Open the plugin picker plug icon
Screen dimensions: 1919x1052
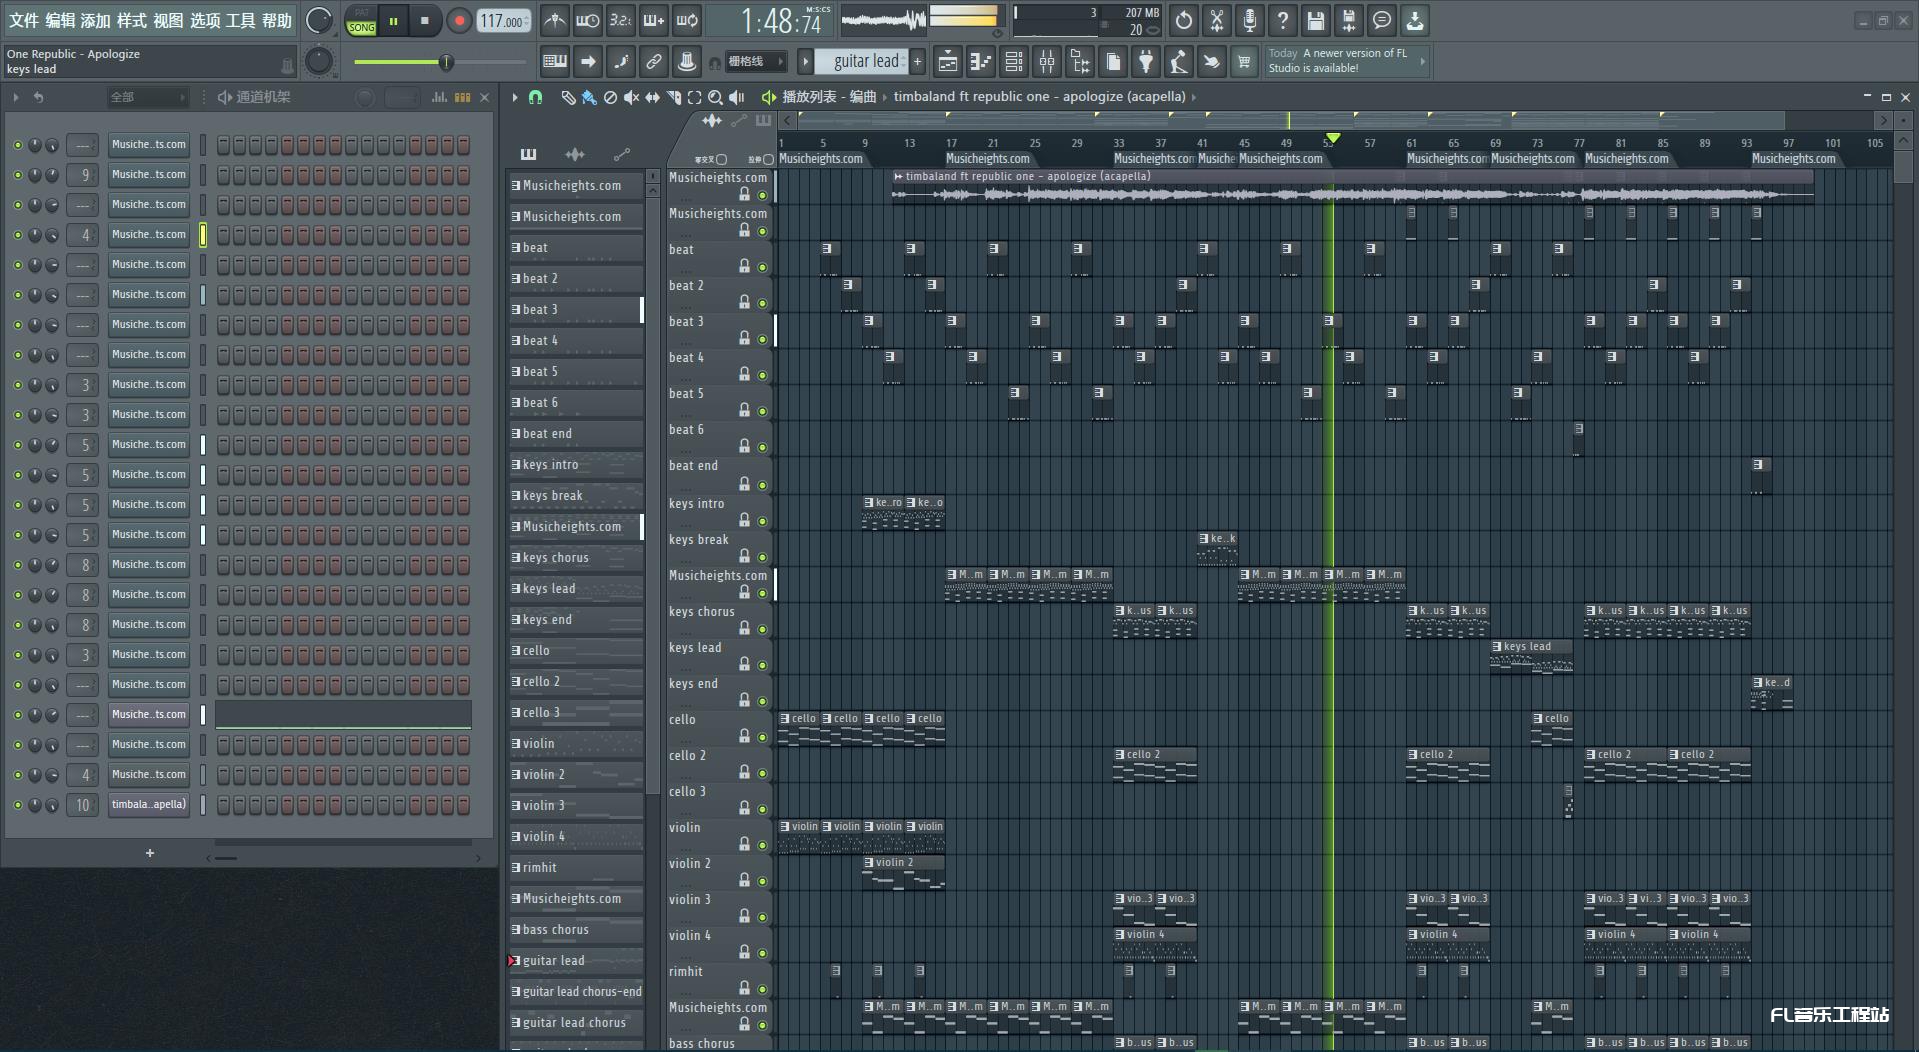1146,62
